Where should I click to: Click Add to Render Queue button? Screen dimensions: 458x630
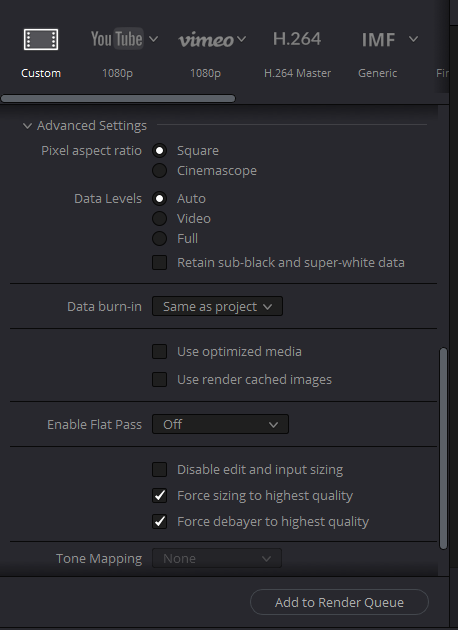(x=339, y=602)
